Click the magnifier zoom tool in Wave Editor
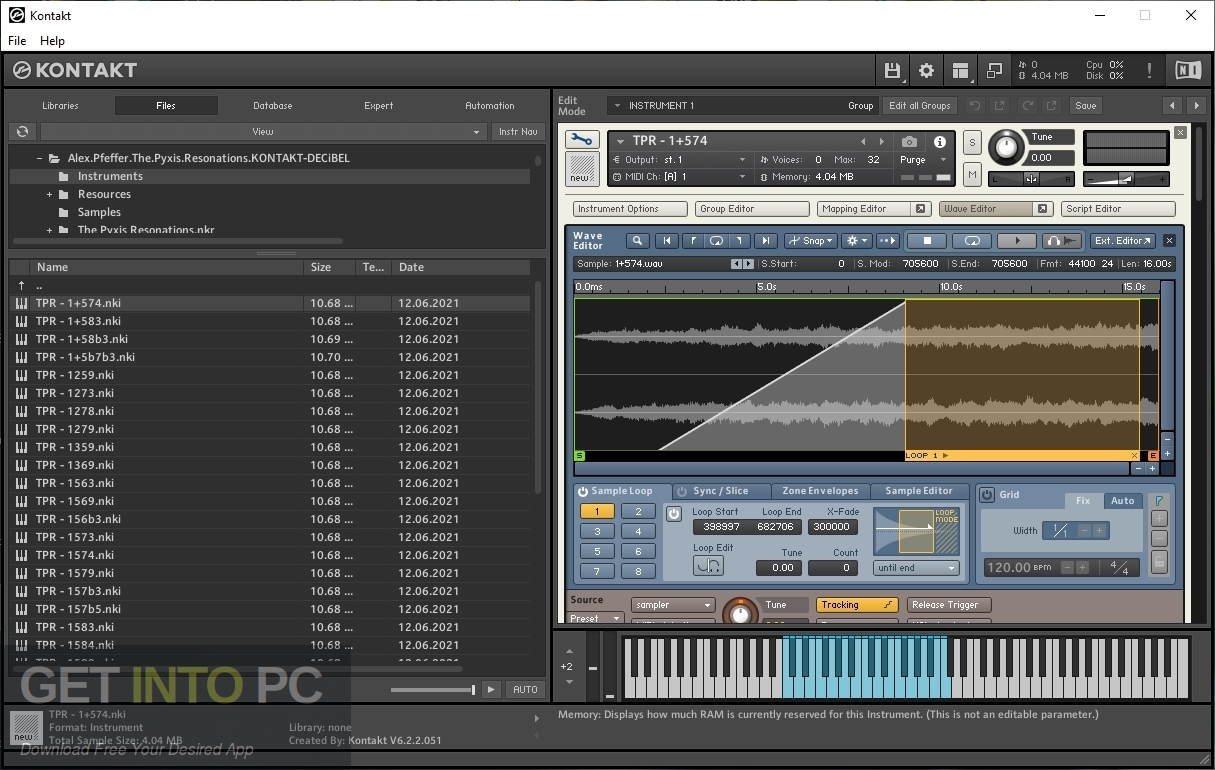 637,240
